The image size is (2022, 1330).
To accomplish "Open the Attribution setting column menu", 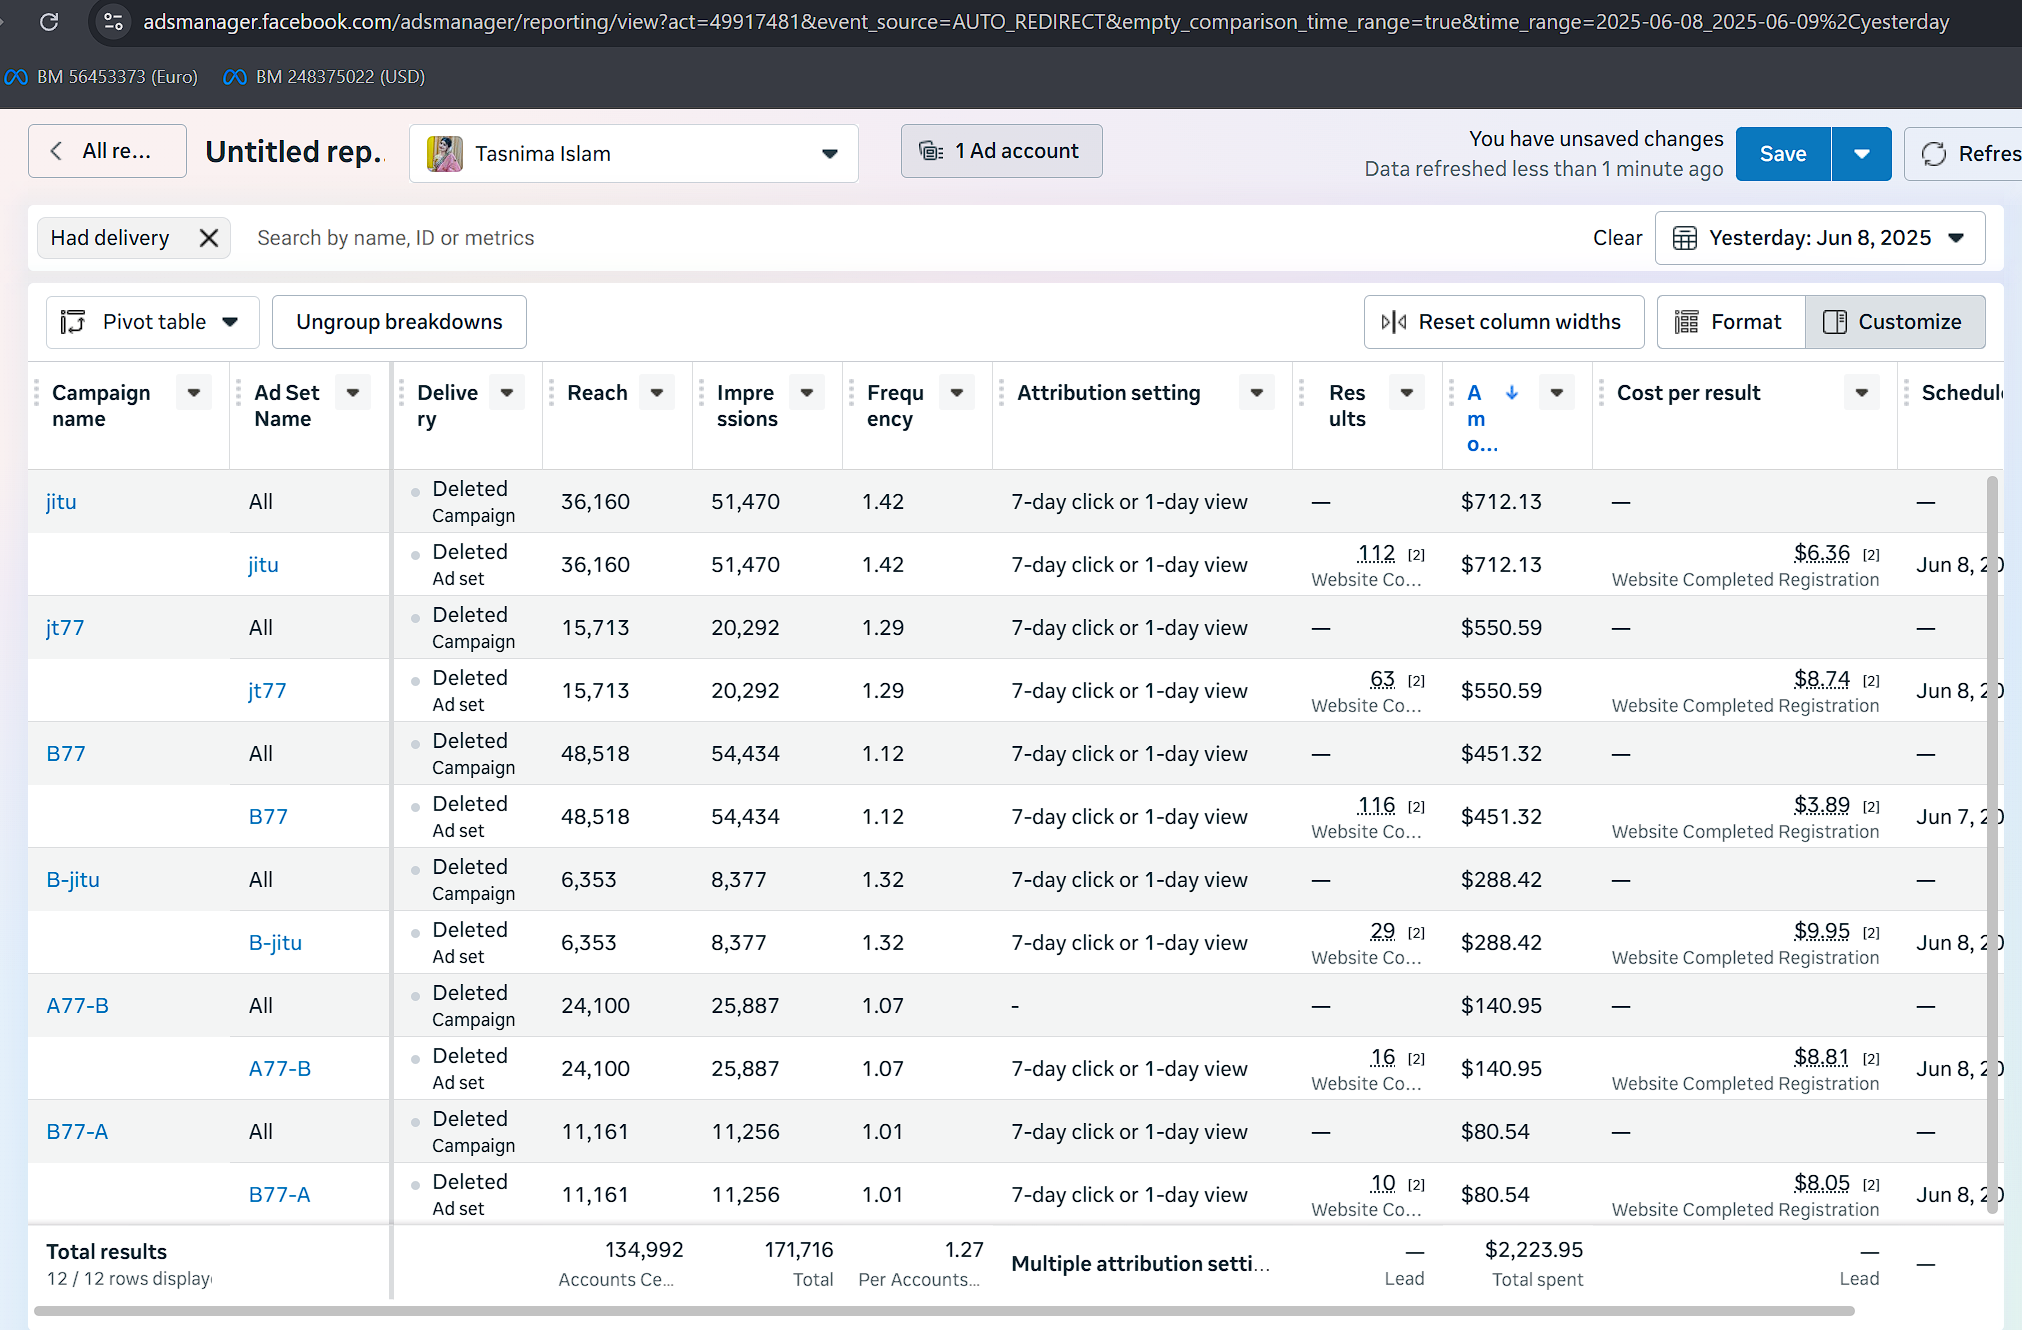I will pyautogui.click(x=1257, y=393).
